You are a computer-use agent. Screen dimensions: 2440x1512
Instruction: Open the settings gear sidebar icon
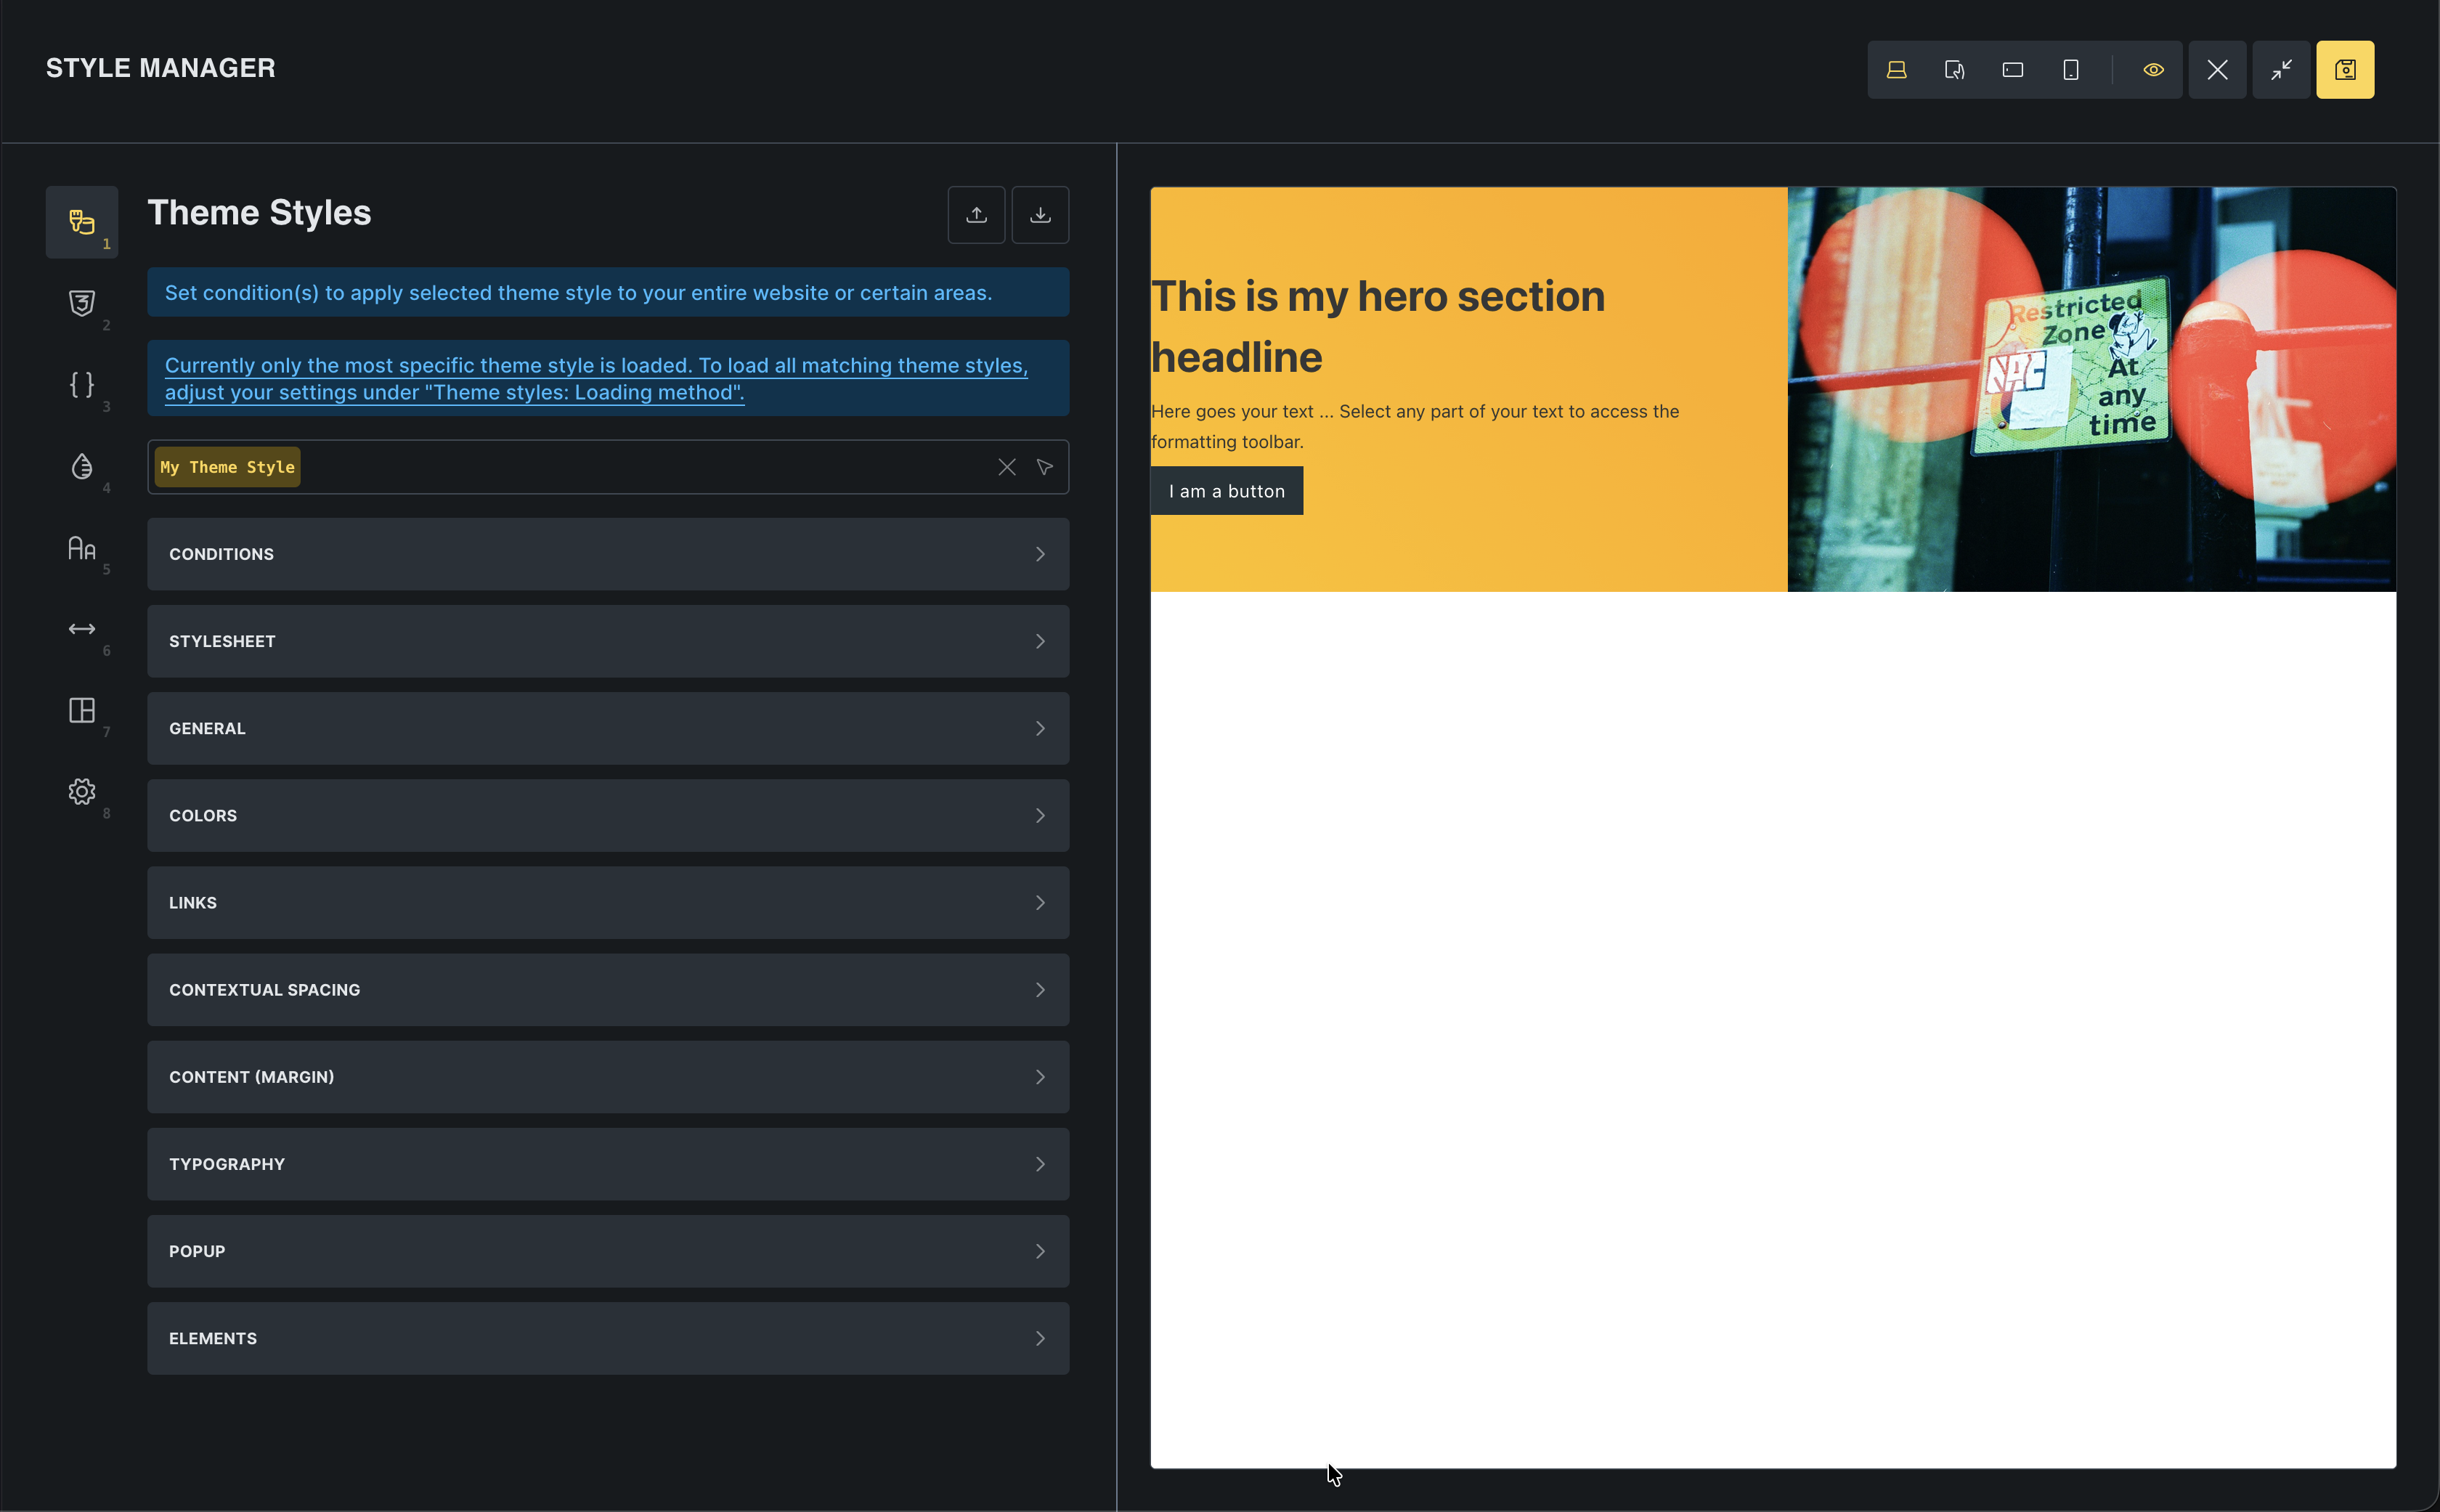tap(81, 792)
